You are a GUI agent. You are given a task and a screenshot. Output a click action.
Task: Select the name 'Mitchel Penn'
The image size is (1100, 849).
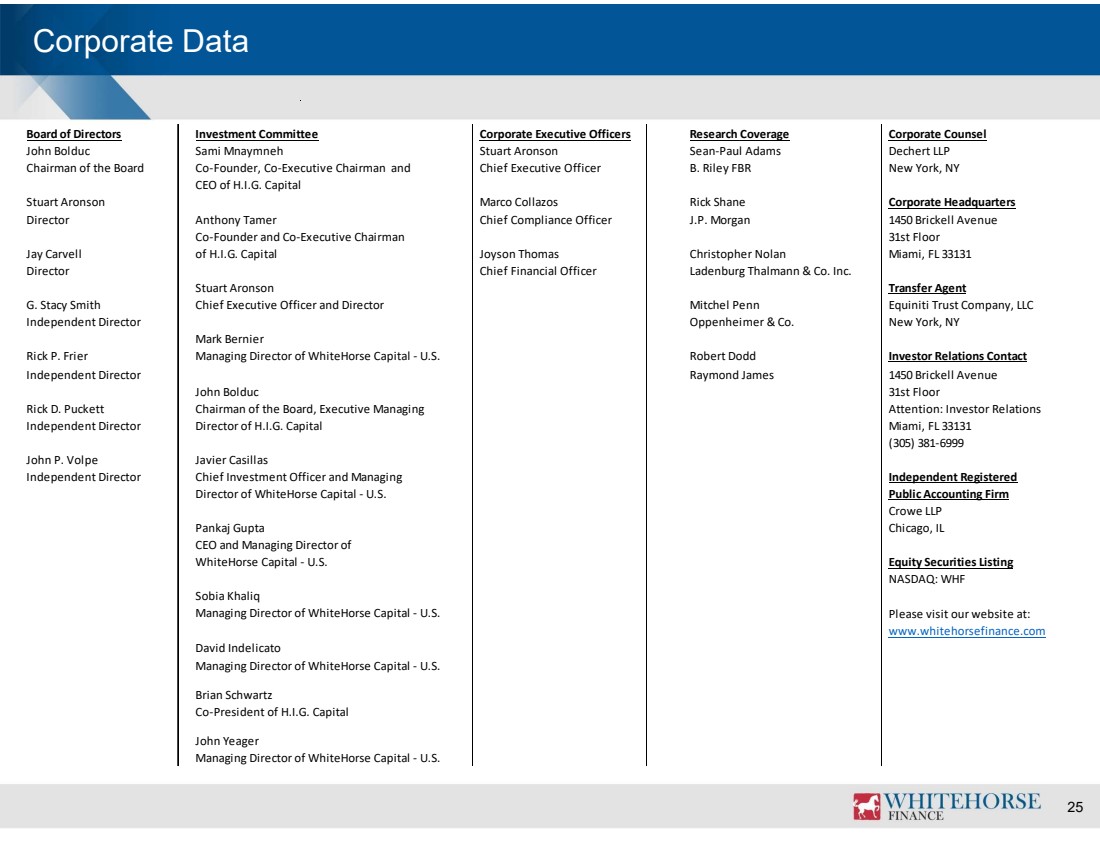724,305
